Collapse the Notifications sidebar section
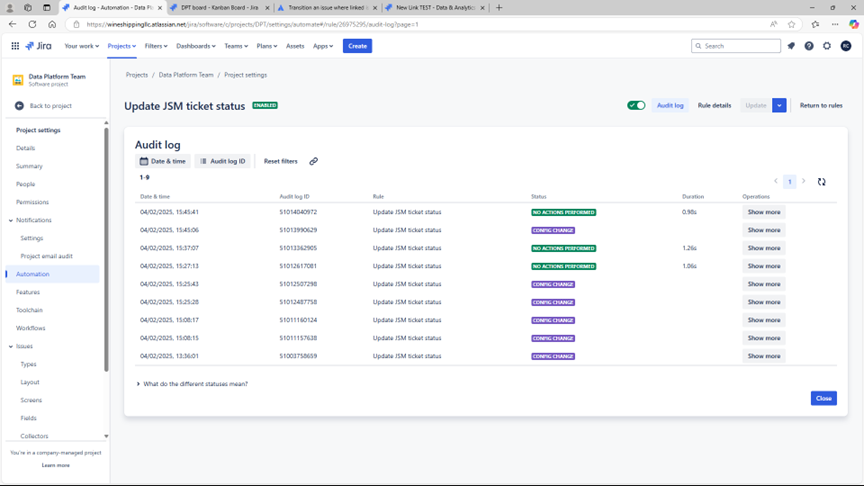 (x=11, y=220)
